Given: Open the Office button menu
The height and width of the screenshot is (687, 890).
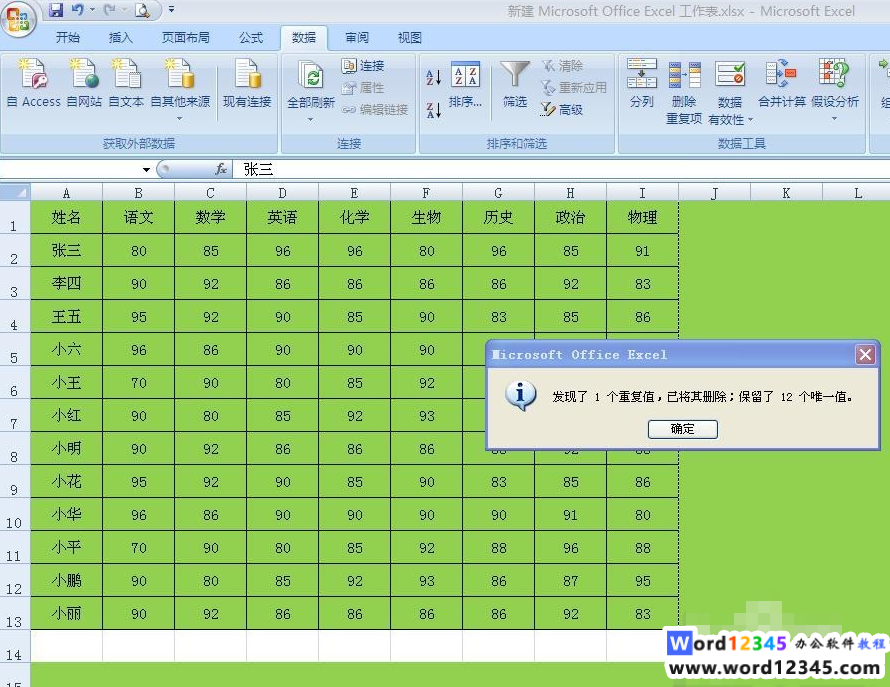Looking at the screenshot, I should coord(18,20).
